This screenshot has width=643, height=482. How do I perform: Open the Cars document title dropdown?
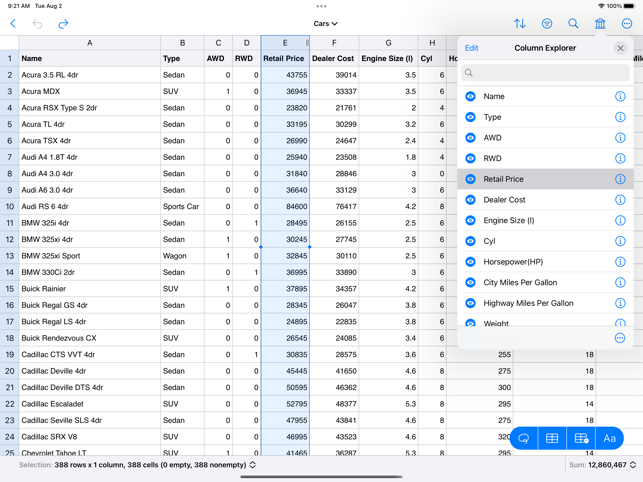325,24
